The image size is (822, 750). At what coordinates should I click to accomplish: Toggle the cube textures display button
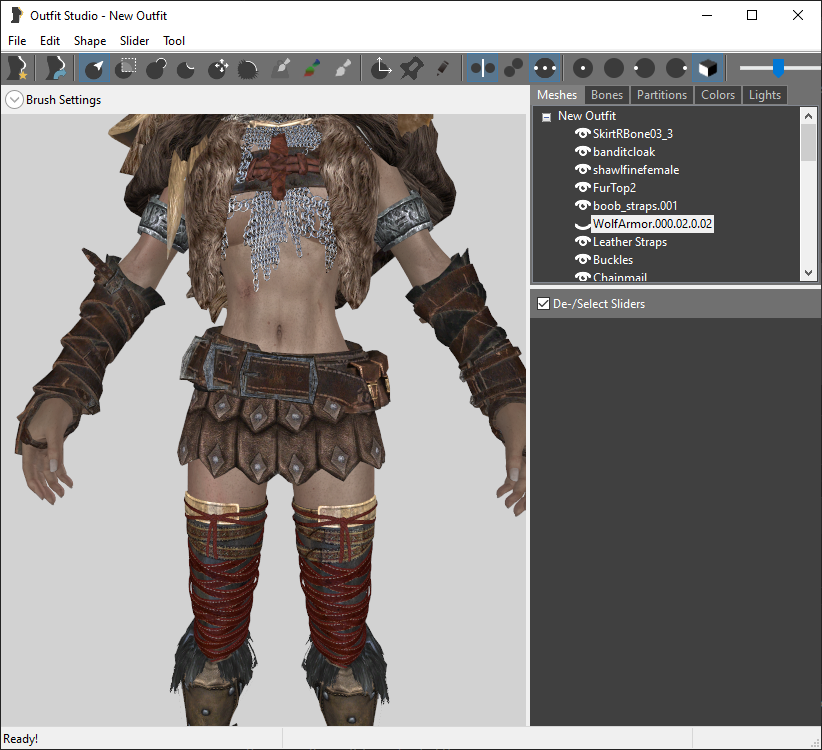coord(708,68)
